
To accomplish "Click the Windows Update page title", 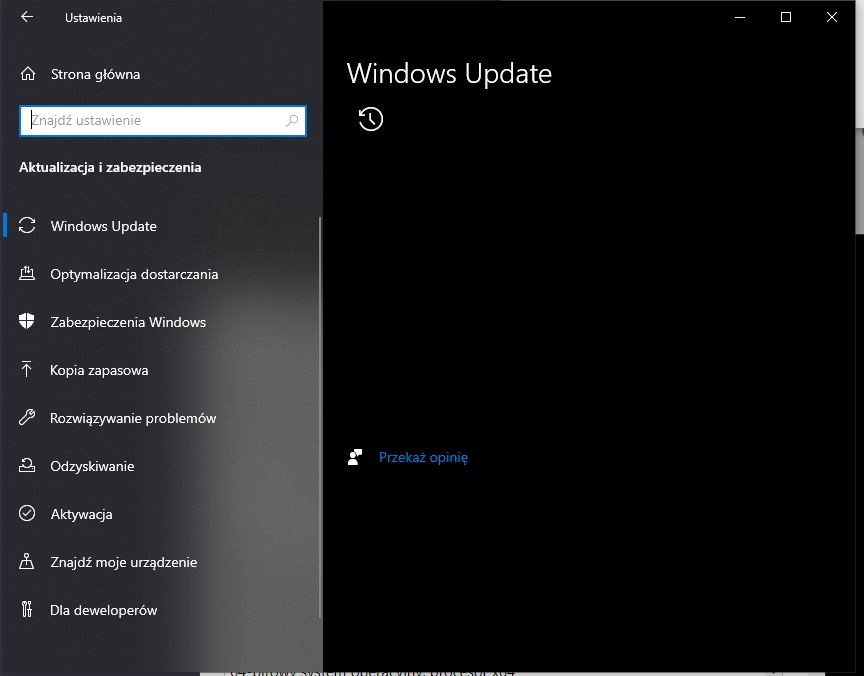I will coord(449,73).
